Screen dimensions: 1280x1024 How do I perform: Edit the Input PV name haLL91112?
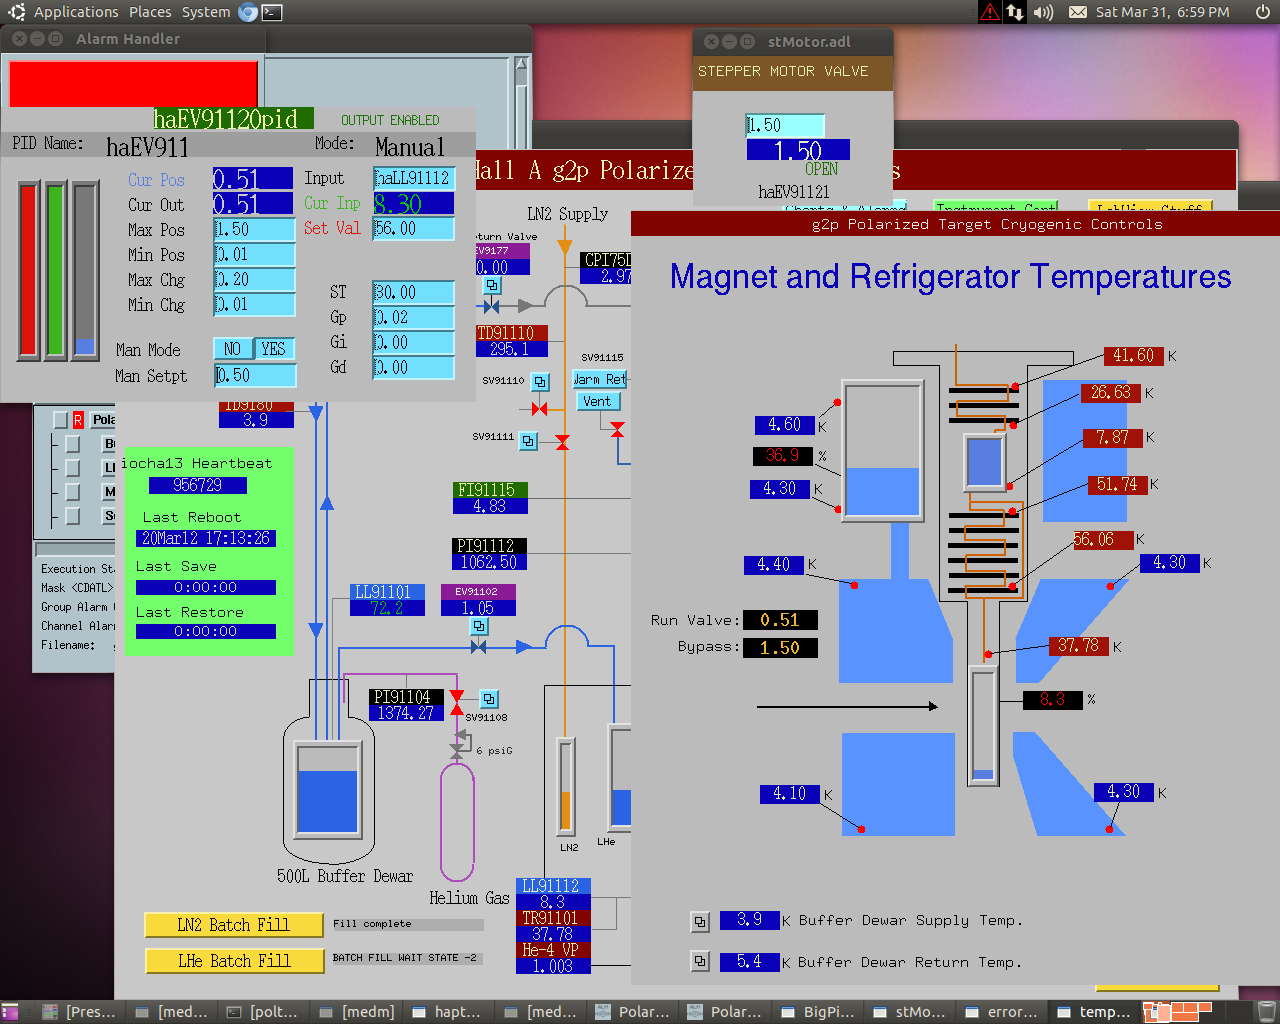pos(414,178)
